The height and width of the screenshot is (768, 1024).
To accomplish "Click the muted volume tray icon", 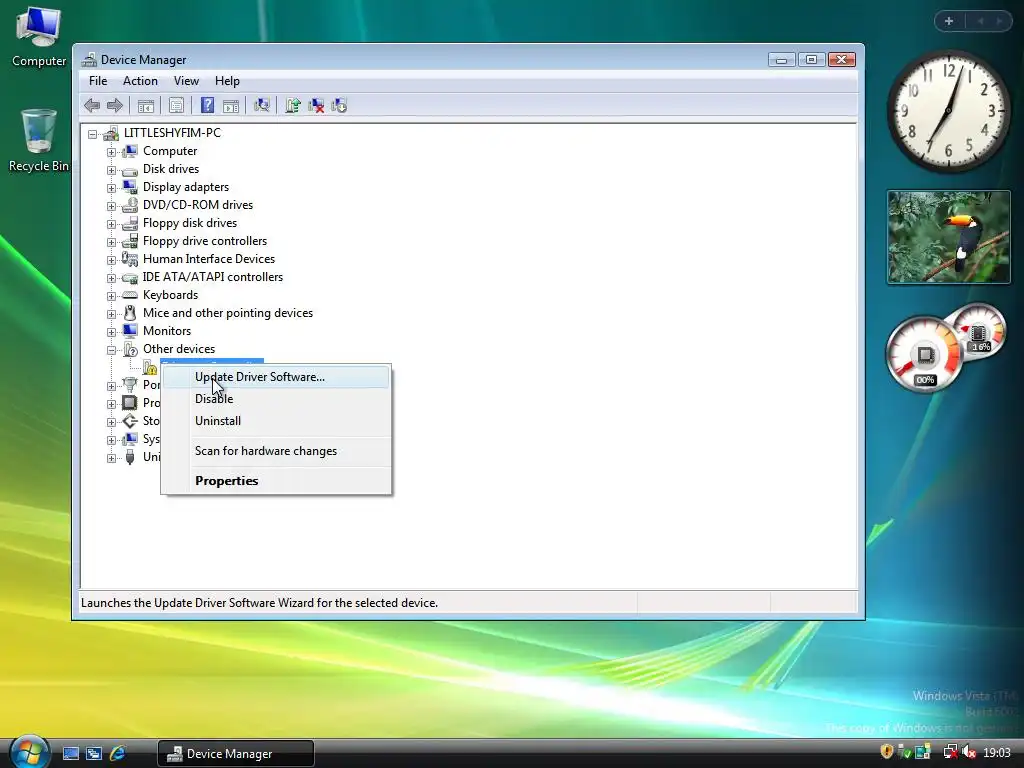I will 969,752.
